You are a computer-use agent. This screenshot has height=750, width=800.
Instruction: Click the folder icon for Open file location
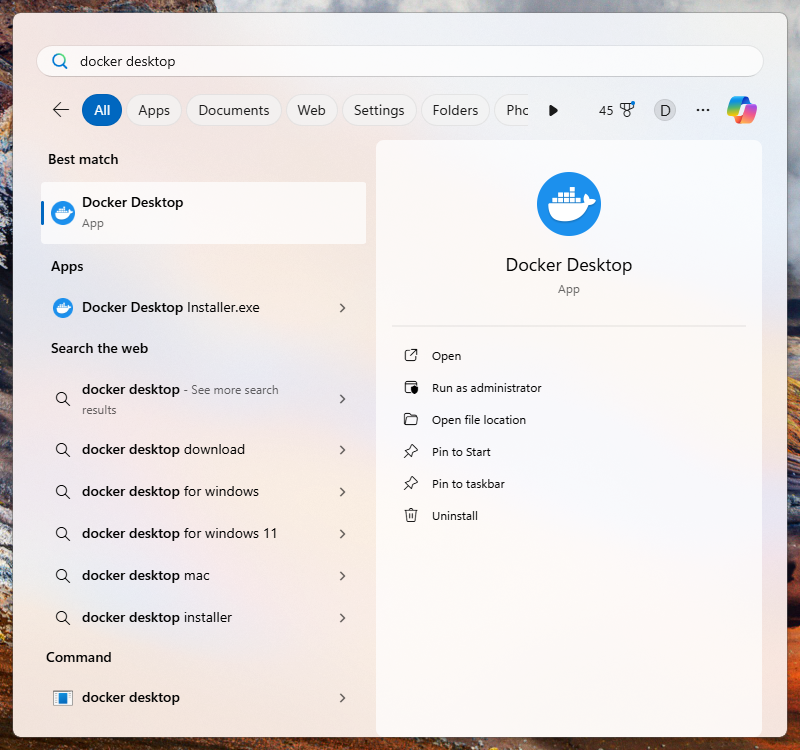point(411,420)
